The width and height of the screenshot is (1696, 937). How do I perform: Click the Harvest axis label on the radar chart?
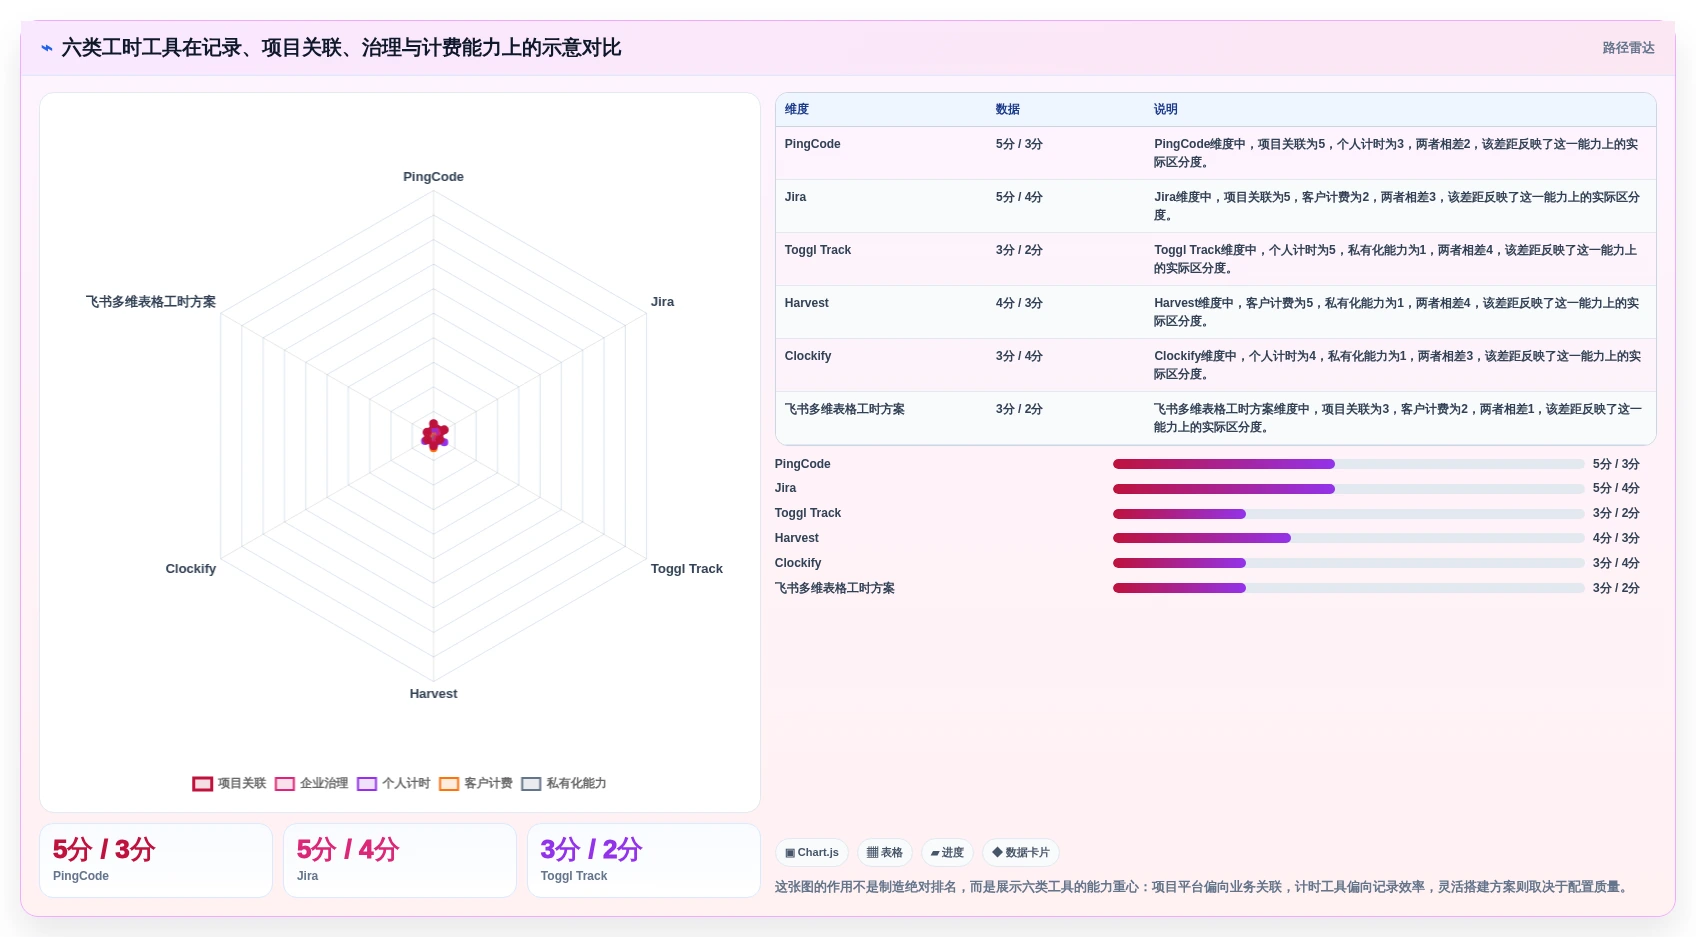[x=433, y=694]
